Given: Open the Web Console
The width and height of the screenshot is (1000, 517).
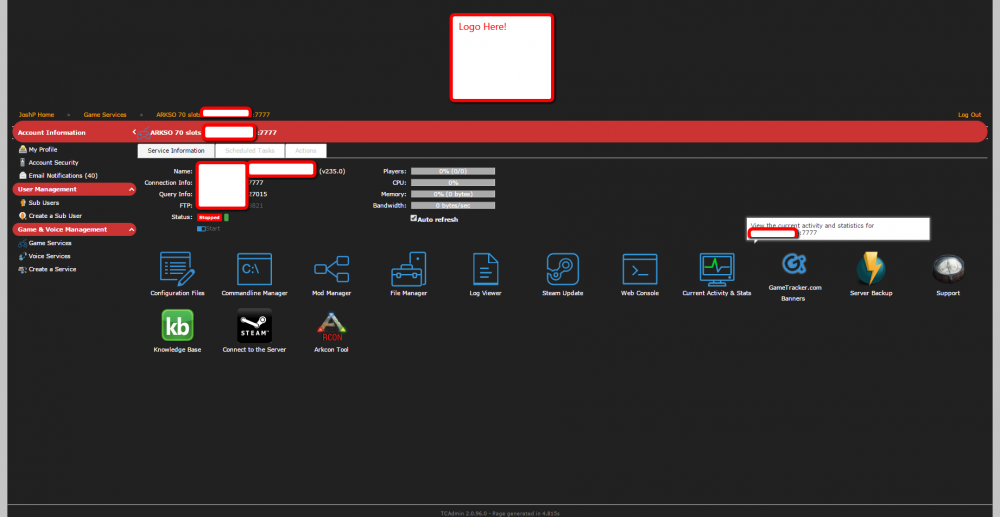Looking at the screenshot, I should (x=639, y=269).
